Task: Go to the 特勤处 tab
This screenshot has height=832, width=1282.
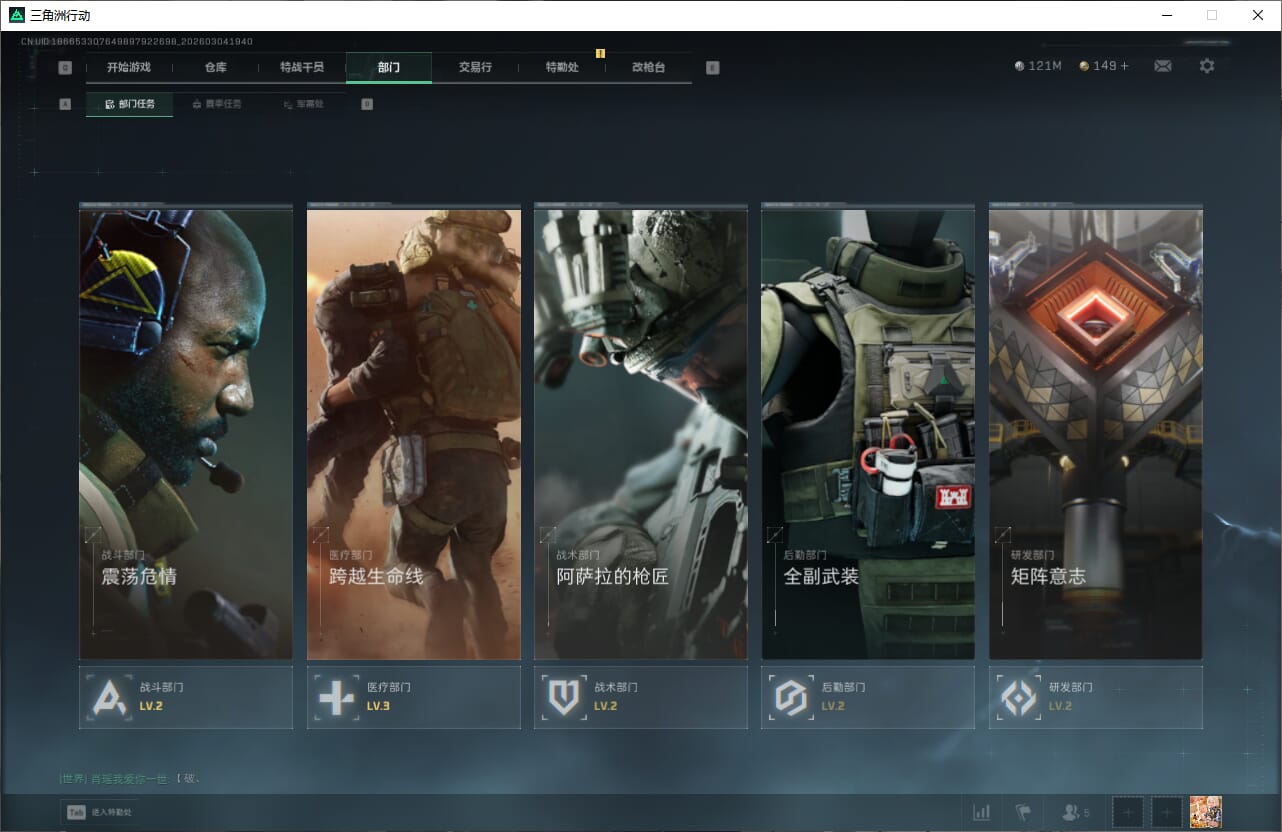Action: click(562, 67)
